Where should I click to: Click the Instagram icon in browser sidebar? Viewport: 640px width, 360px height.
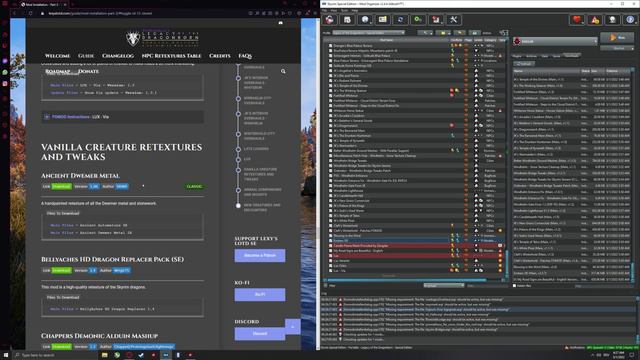click(x=5, y=84)
